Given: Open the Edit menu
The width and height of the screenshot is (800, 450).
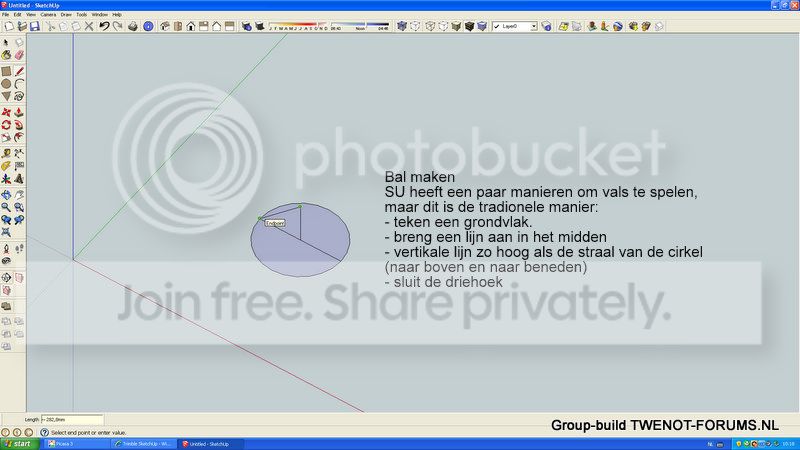Looking at the screenshot, I should (x=18, y=15).
